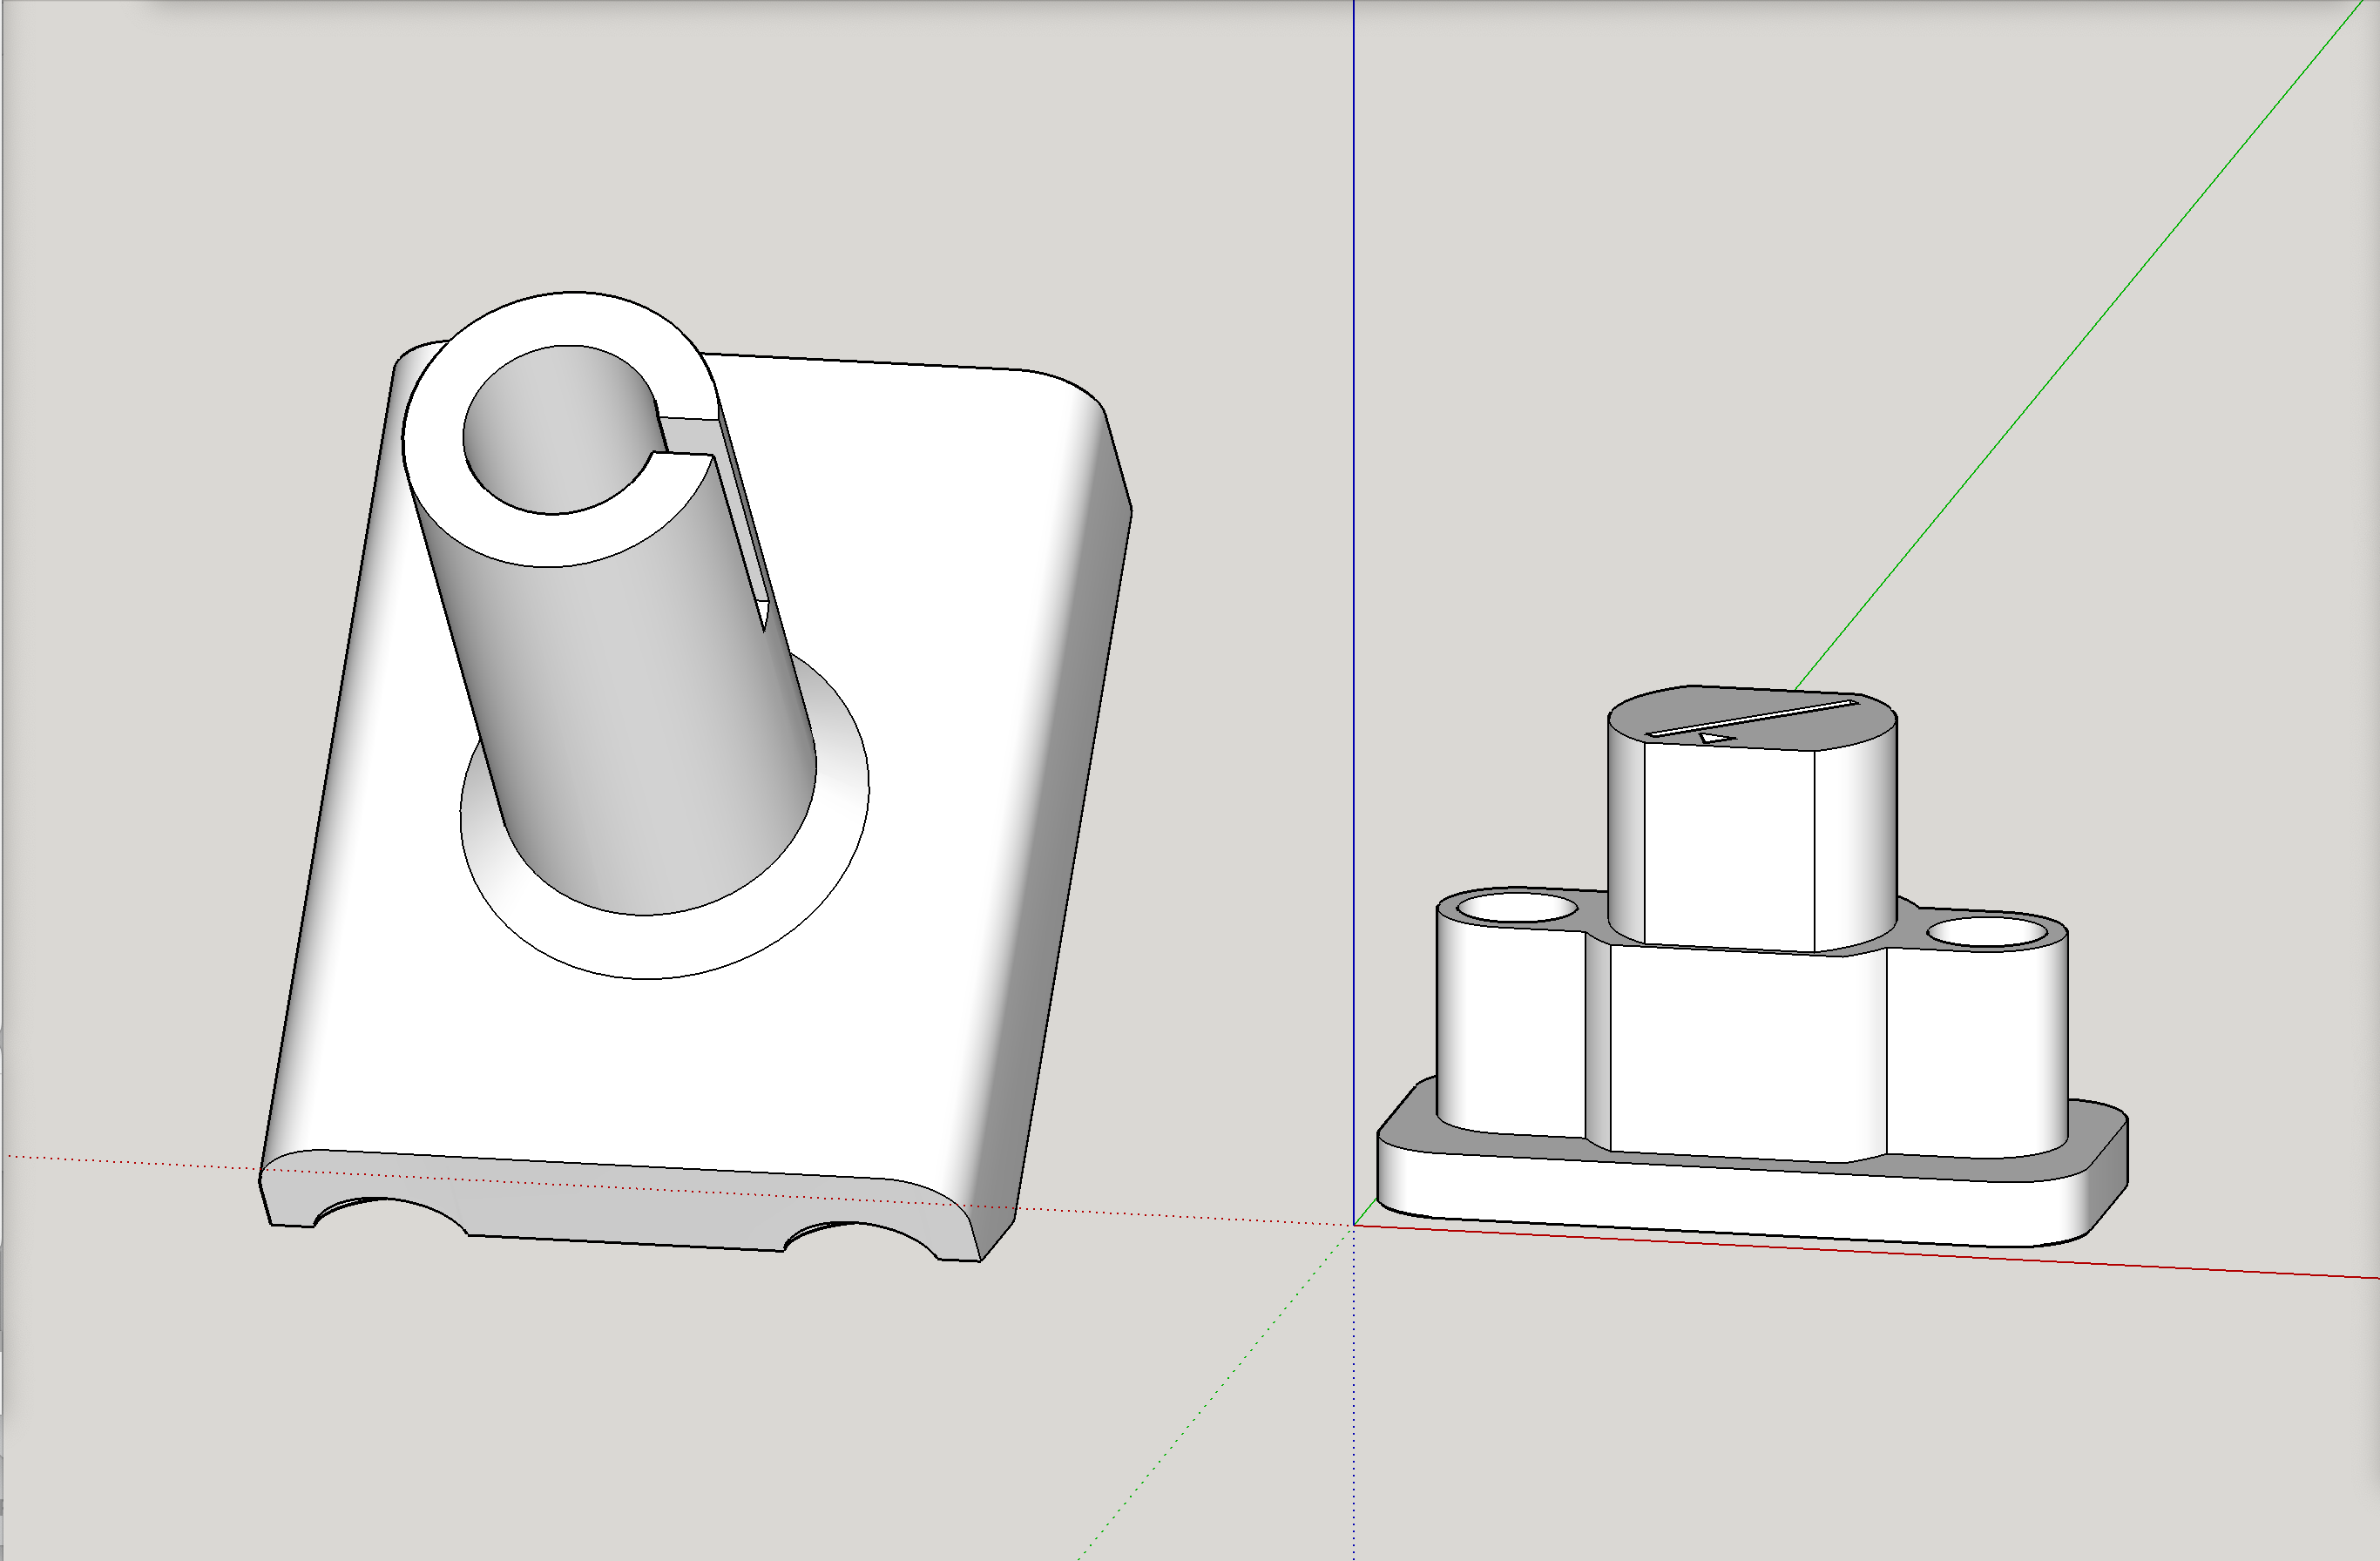Viewport: 2380px width, 1561px height.
Task: Select the right semicircular notch on plate bottom
Action: [862, 1236]
